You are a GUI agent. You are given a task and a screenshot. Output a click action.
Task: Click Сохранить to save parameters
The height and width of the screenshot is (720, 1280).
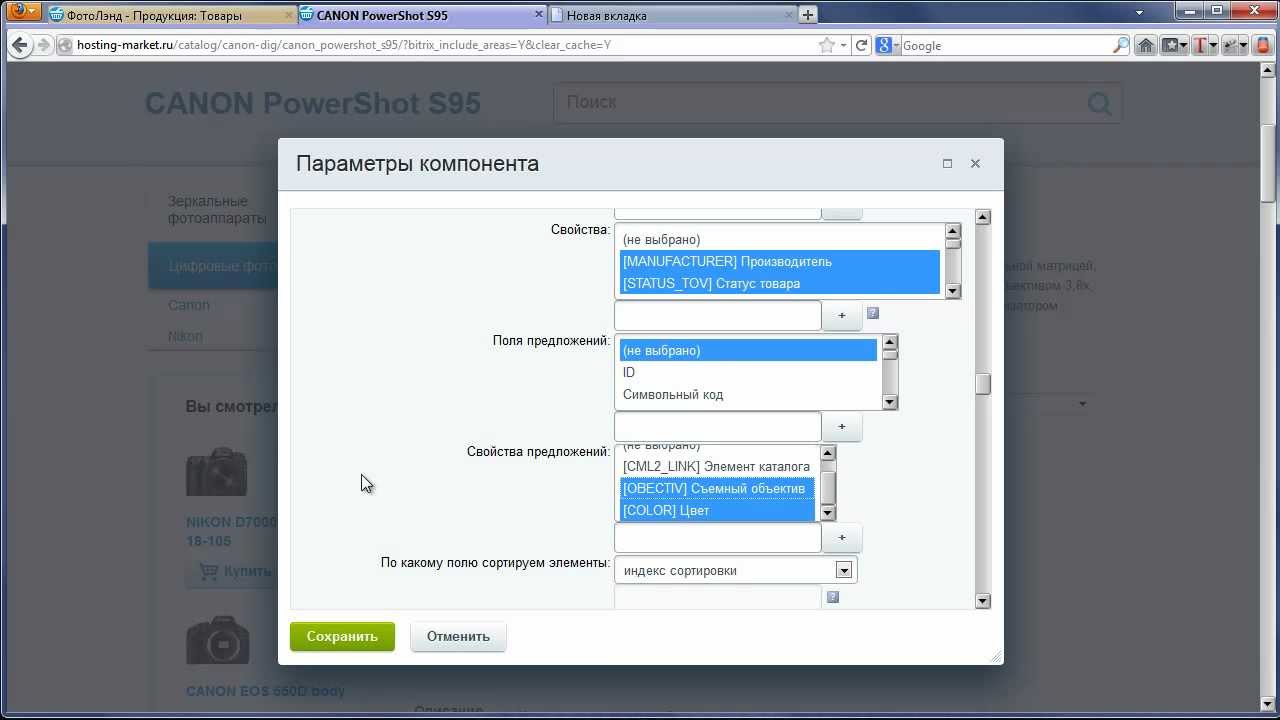pos(342,636)
